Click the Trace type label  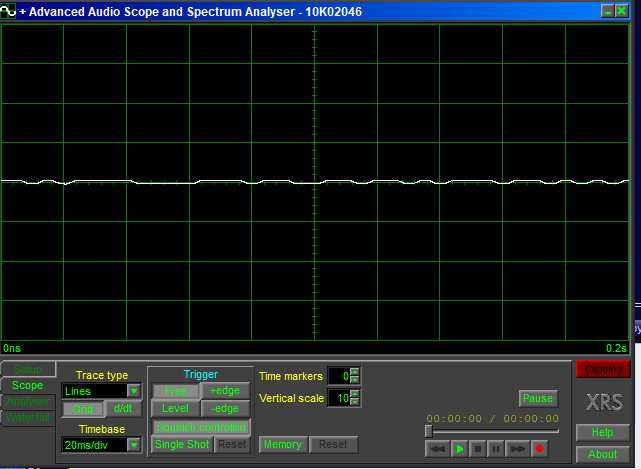click(102, 375)
